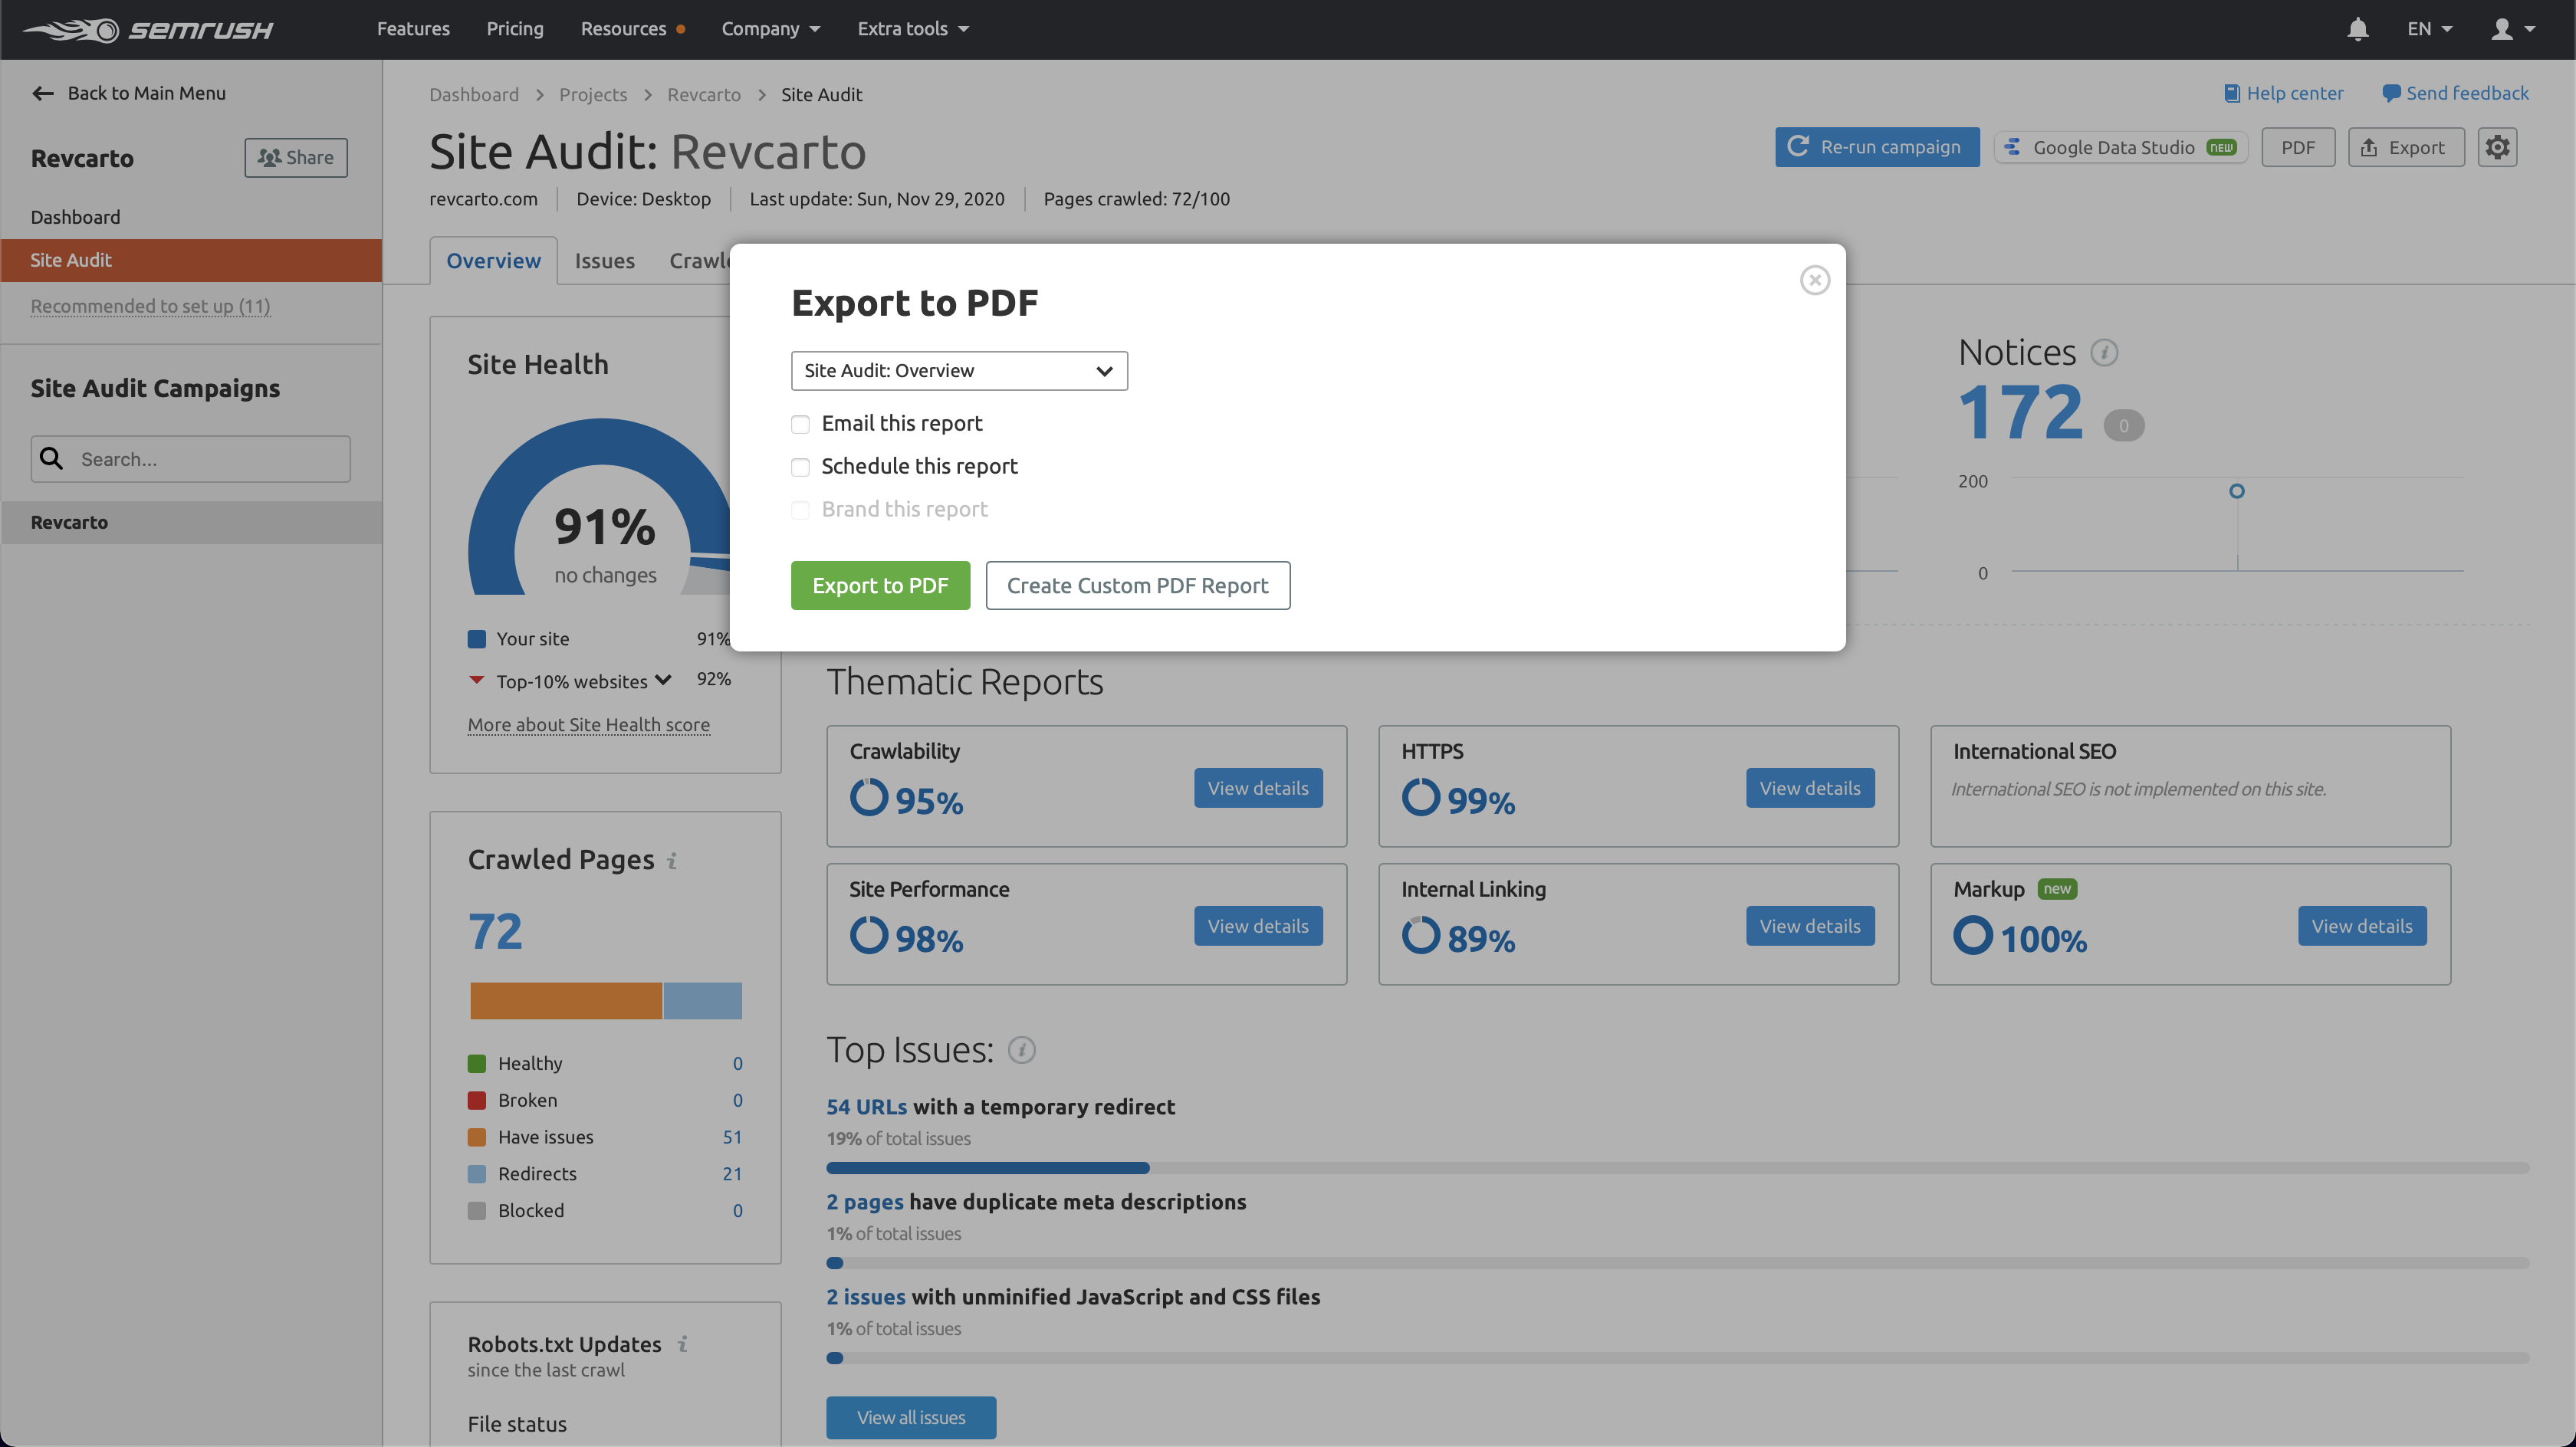2576x1447 pixels.
Task: Click the Help center book icon
Action: (2231, 93)
